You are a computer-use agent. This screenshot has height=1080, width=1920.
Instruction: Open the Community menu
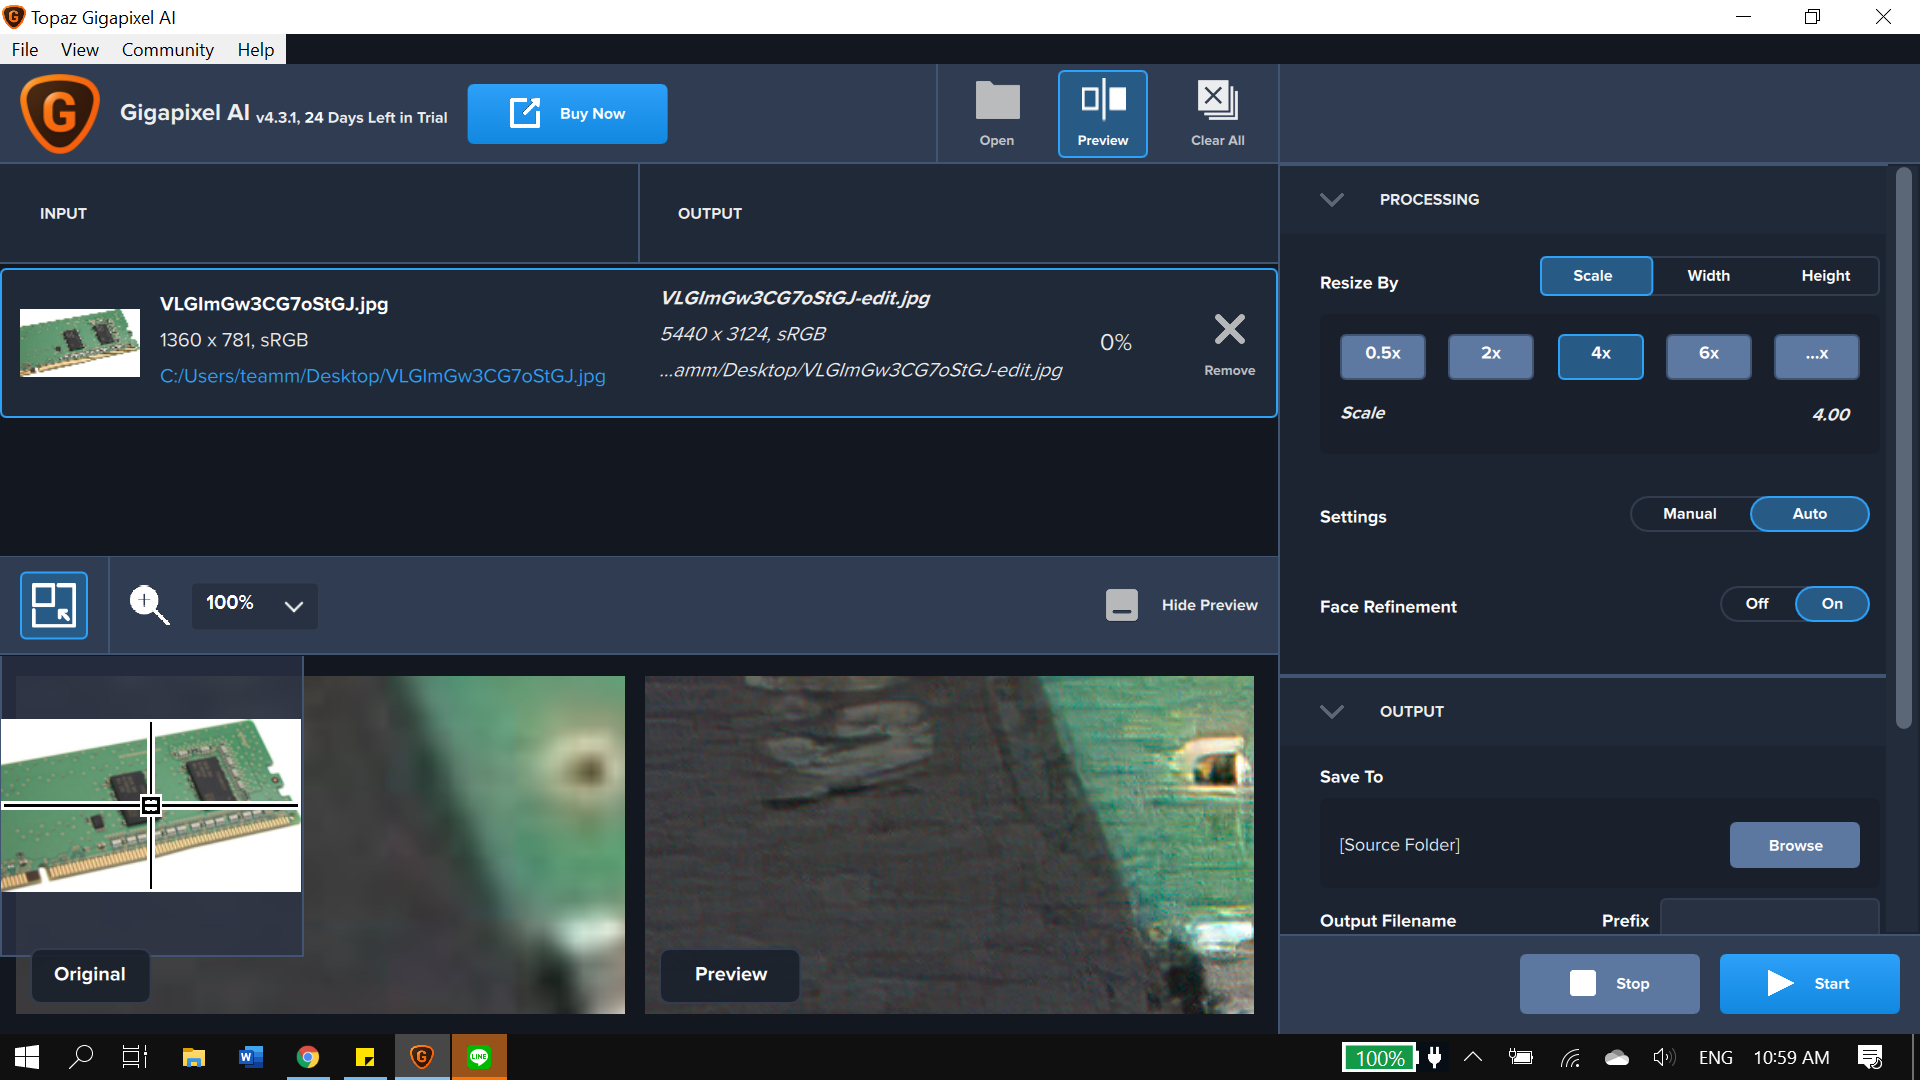click(x=168, y=50)
